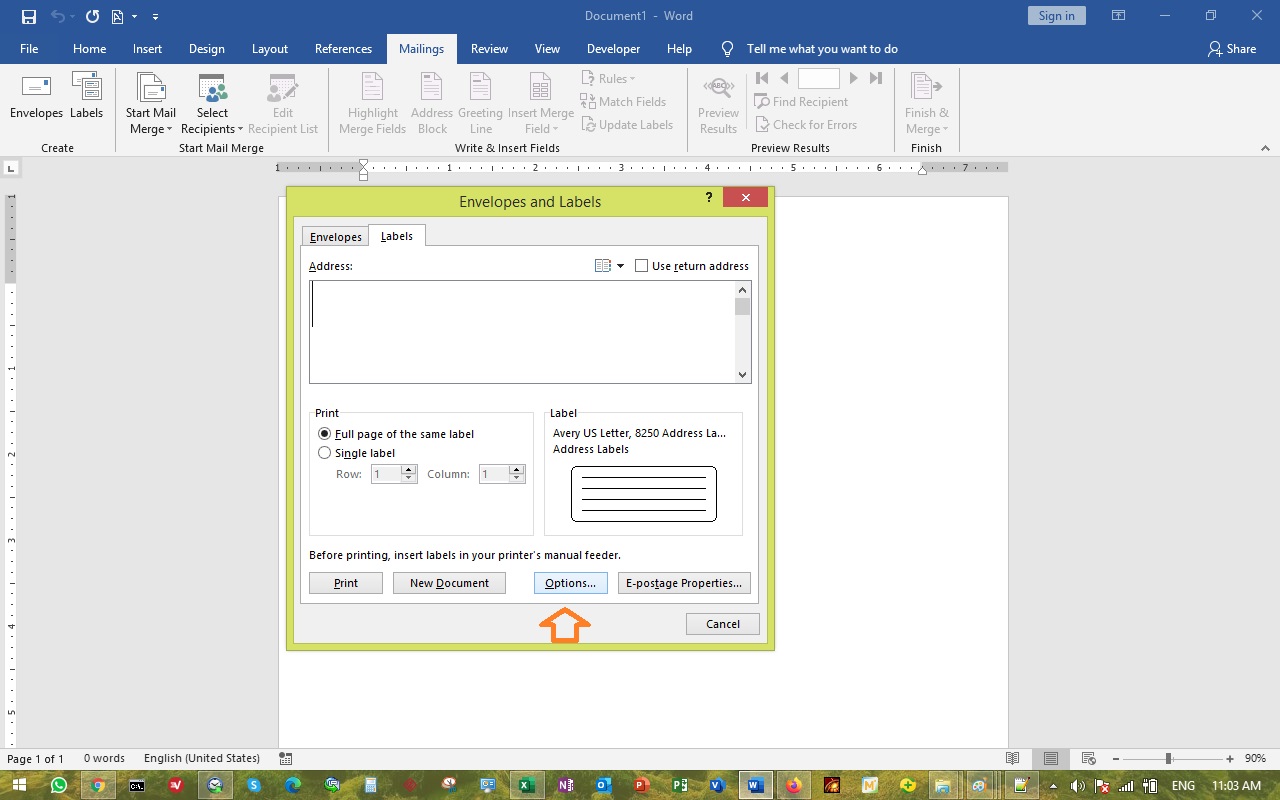Click the label preview thumbnail

coord(644,493)
